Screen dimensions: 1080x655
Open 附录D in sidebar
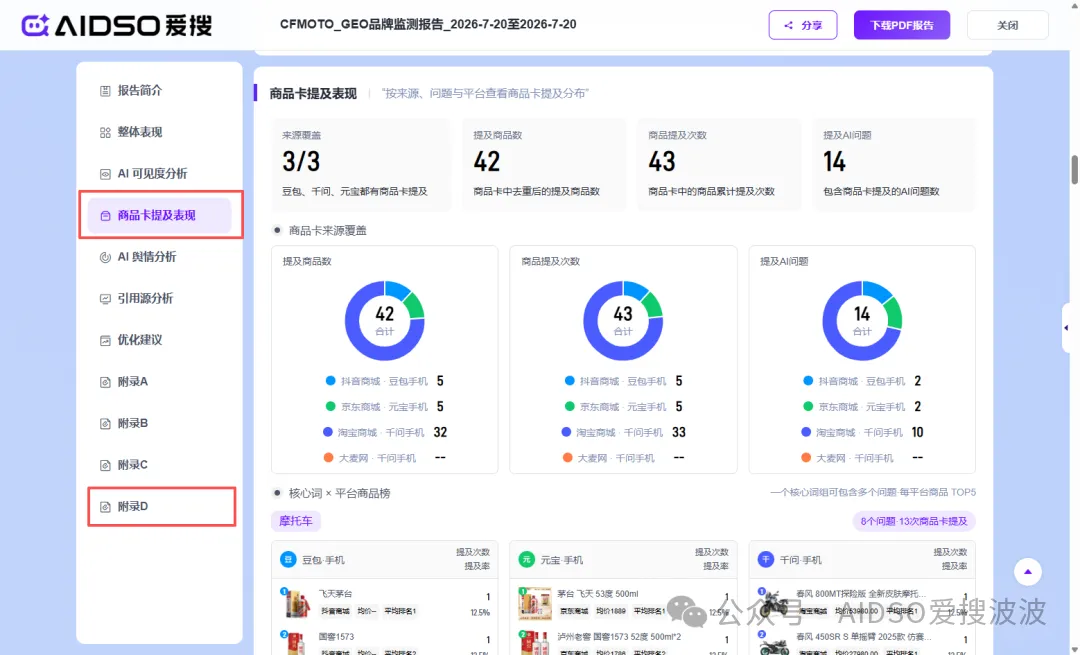pyautogui.click(x=160, y=506)
